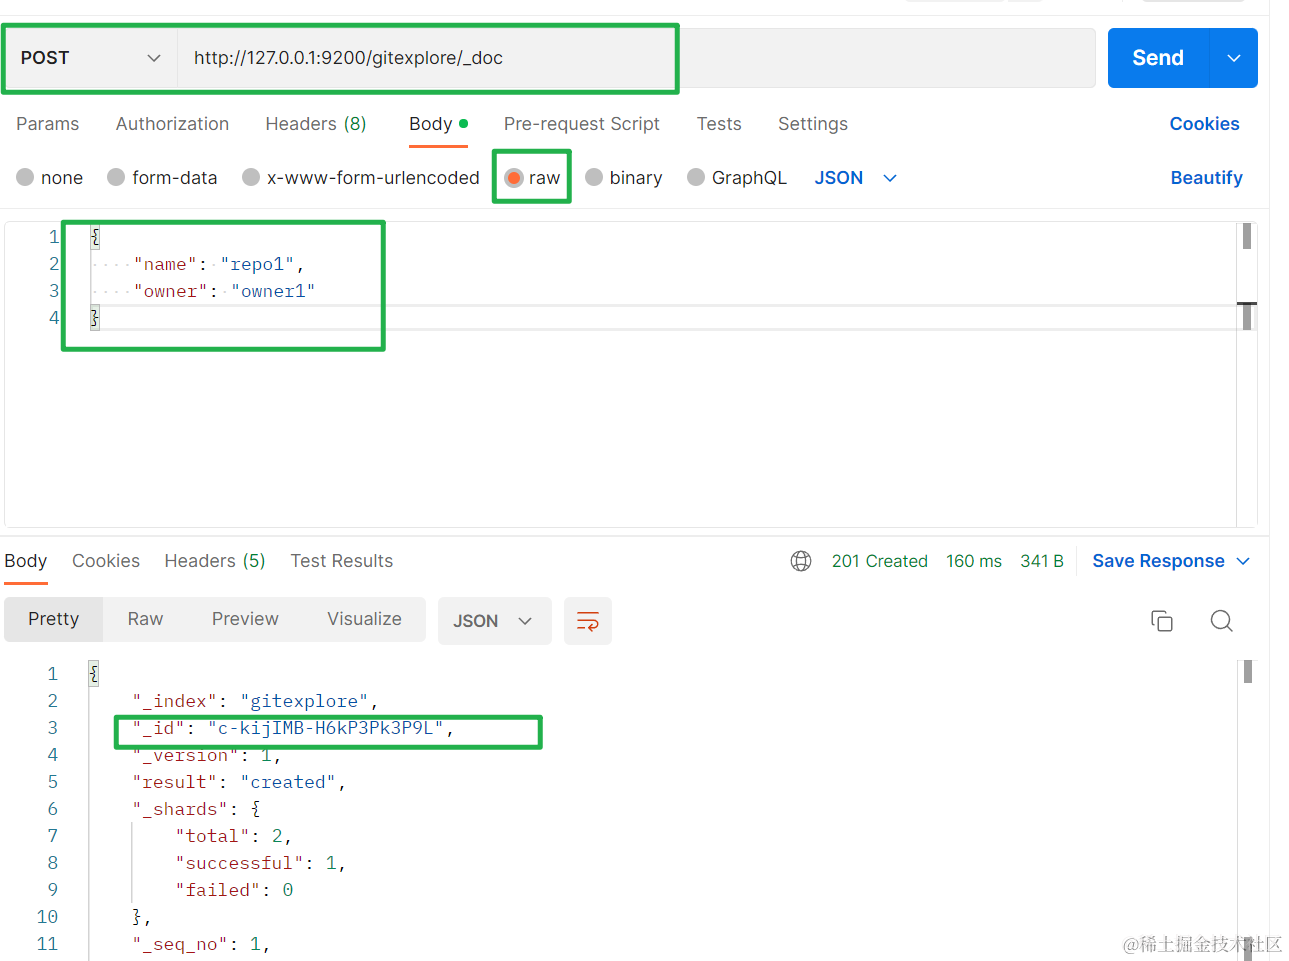Select the binary body option

(x=594, y=177)
